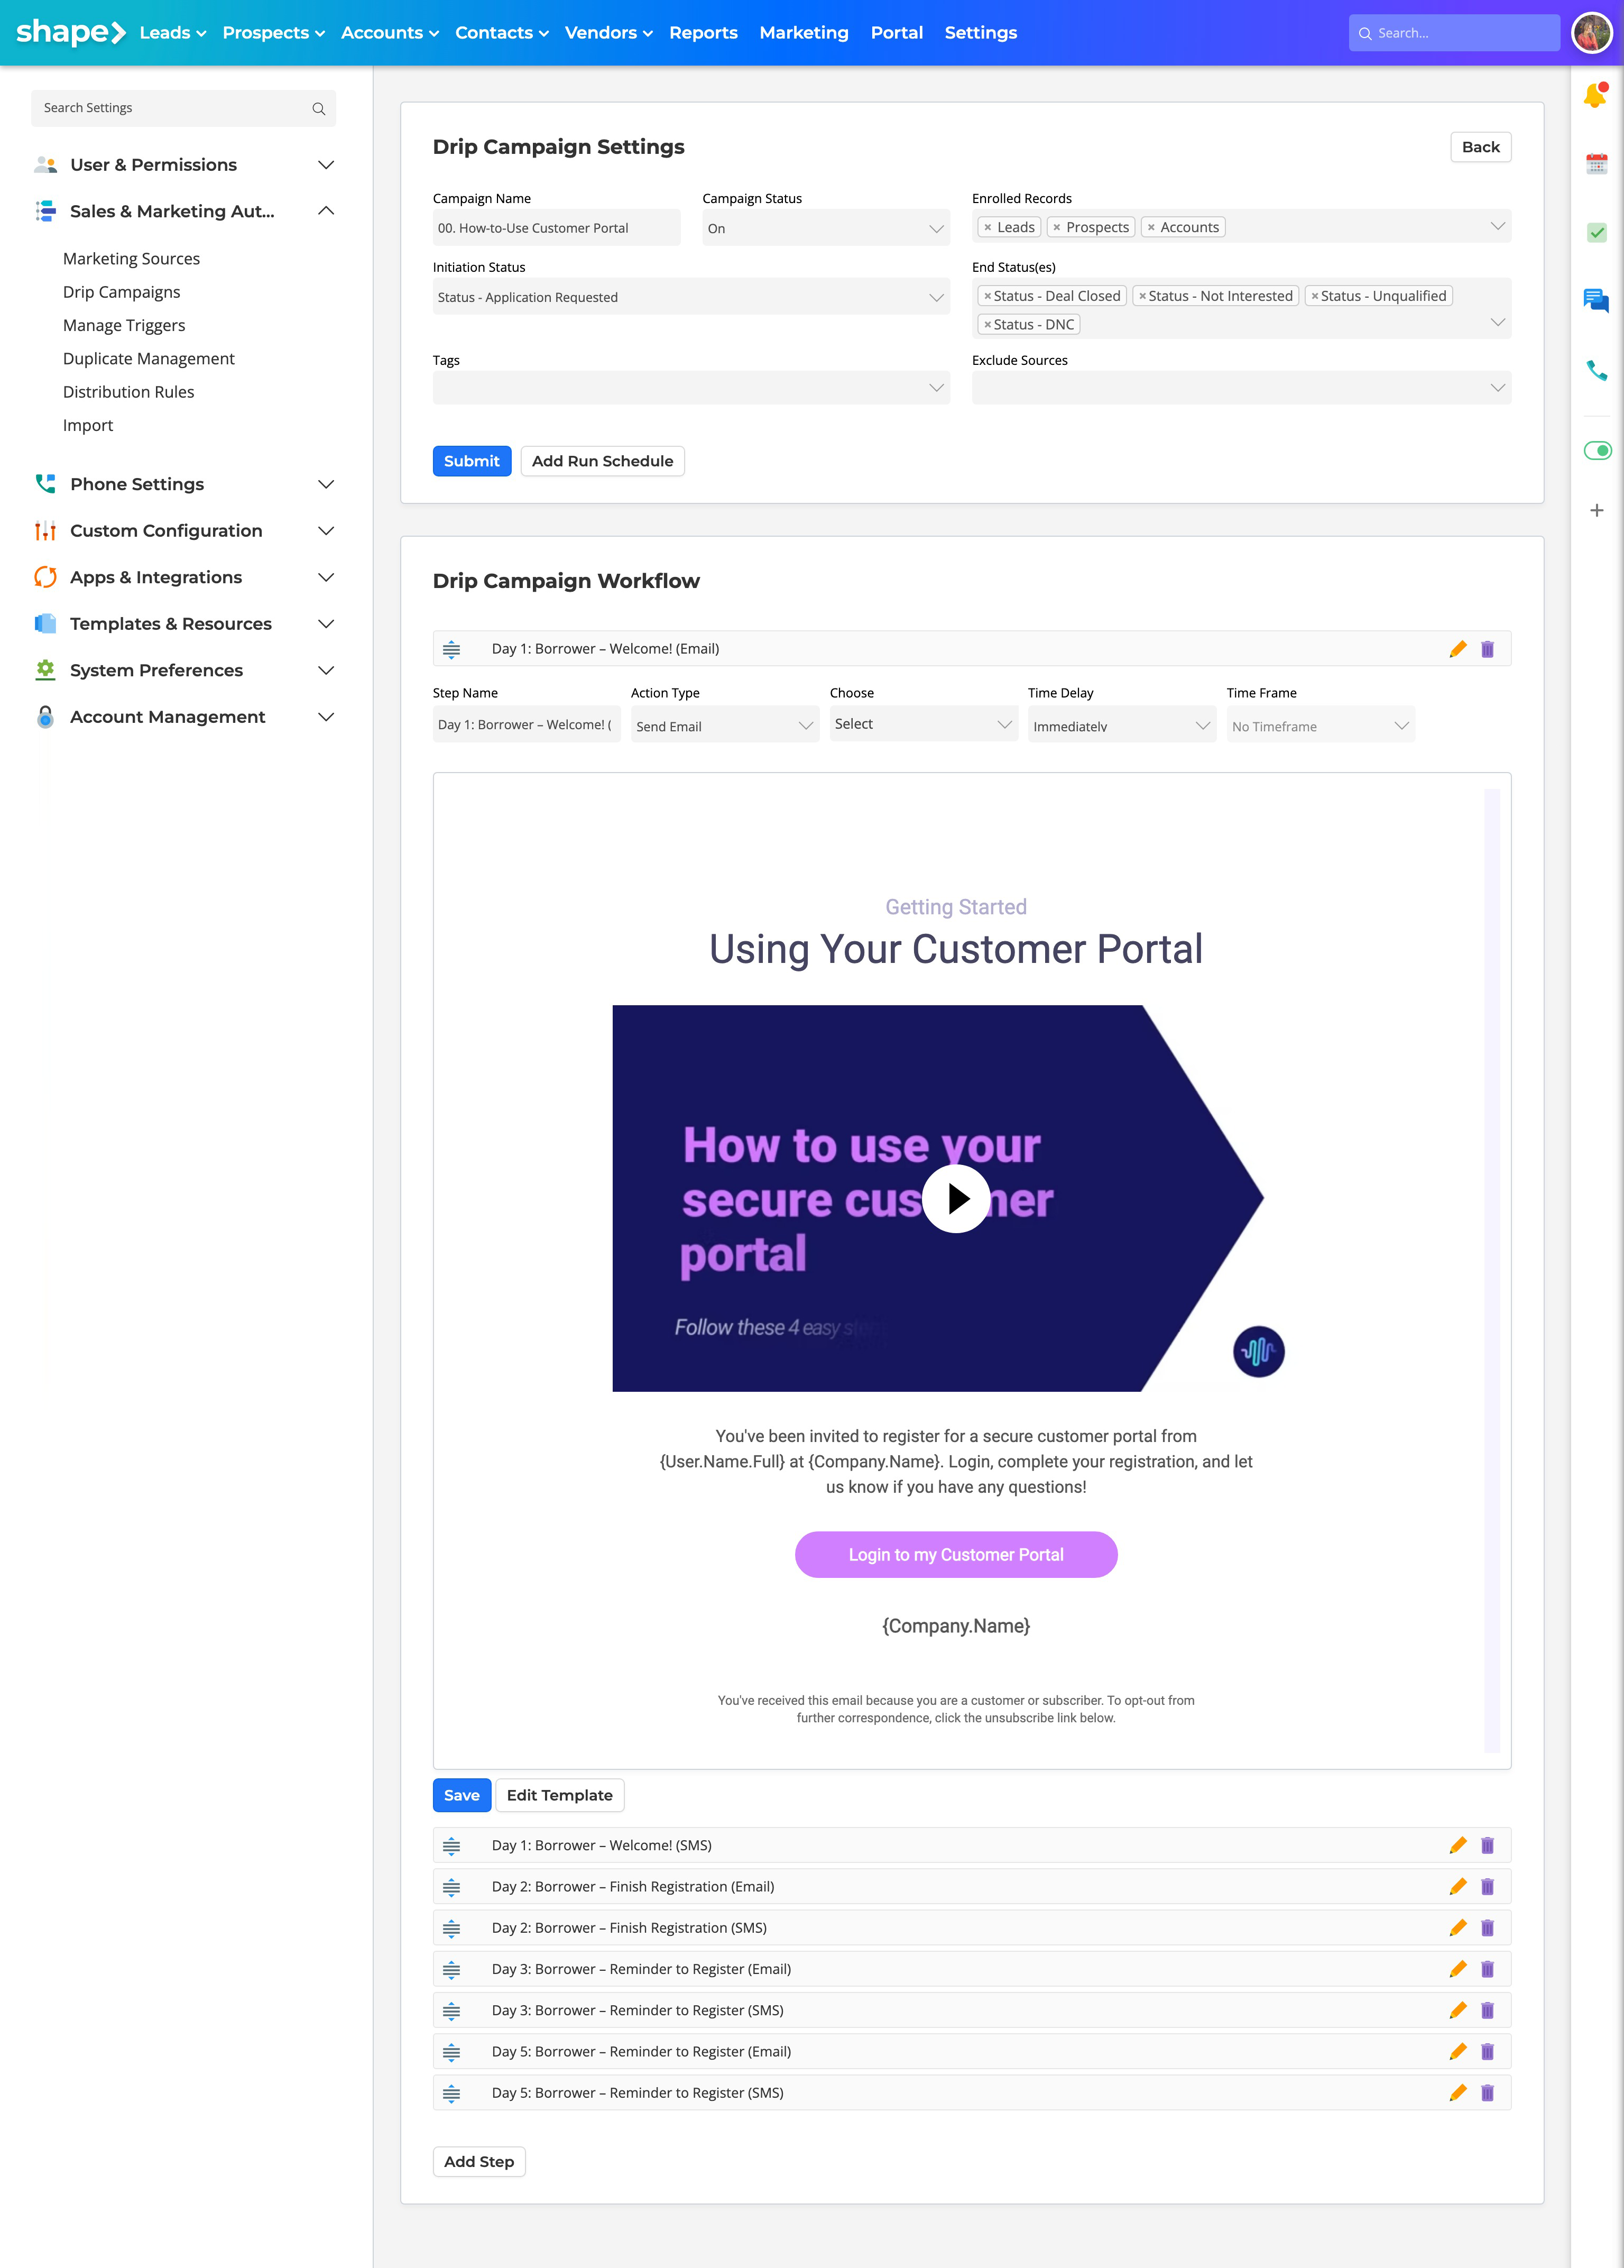Open the Edit Template button
The image size is (1624, 2268).
(559, 1795)
